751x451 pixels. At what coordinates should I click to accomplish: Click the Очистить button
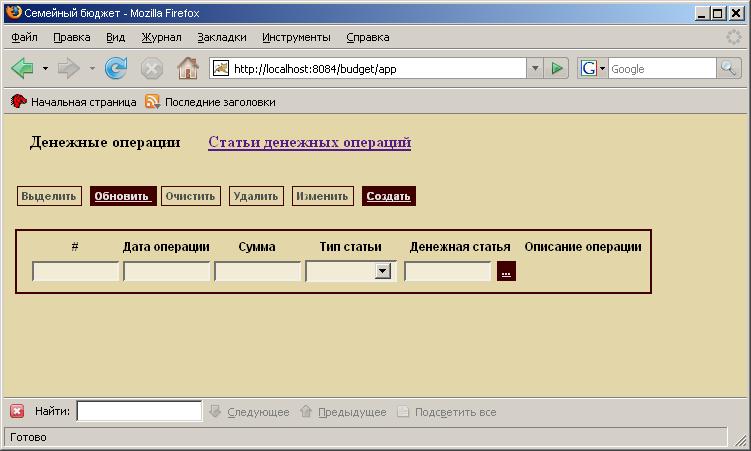(191, 196)
